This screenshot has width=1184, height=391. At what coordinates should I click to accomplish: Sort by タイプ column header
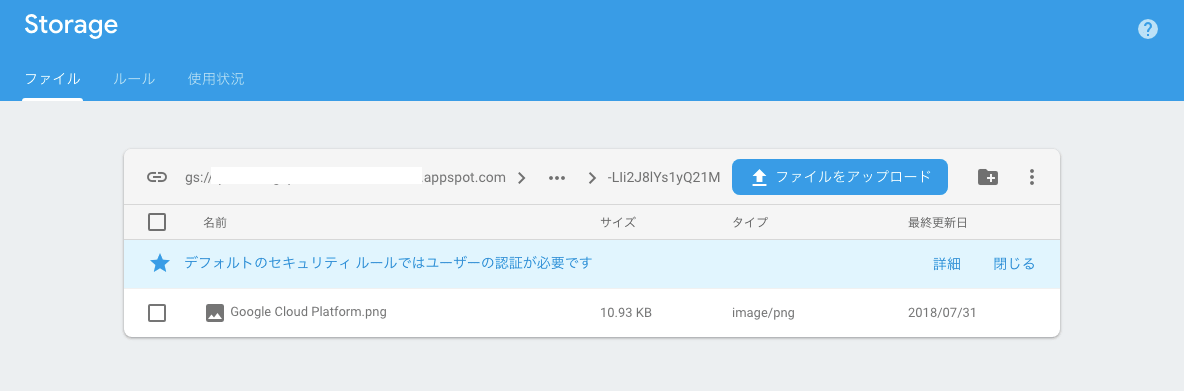click(x=750, y=223)
